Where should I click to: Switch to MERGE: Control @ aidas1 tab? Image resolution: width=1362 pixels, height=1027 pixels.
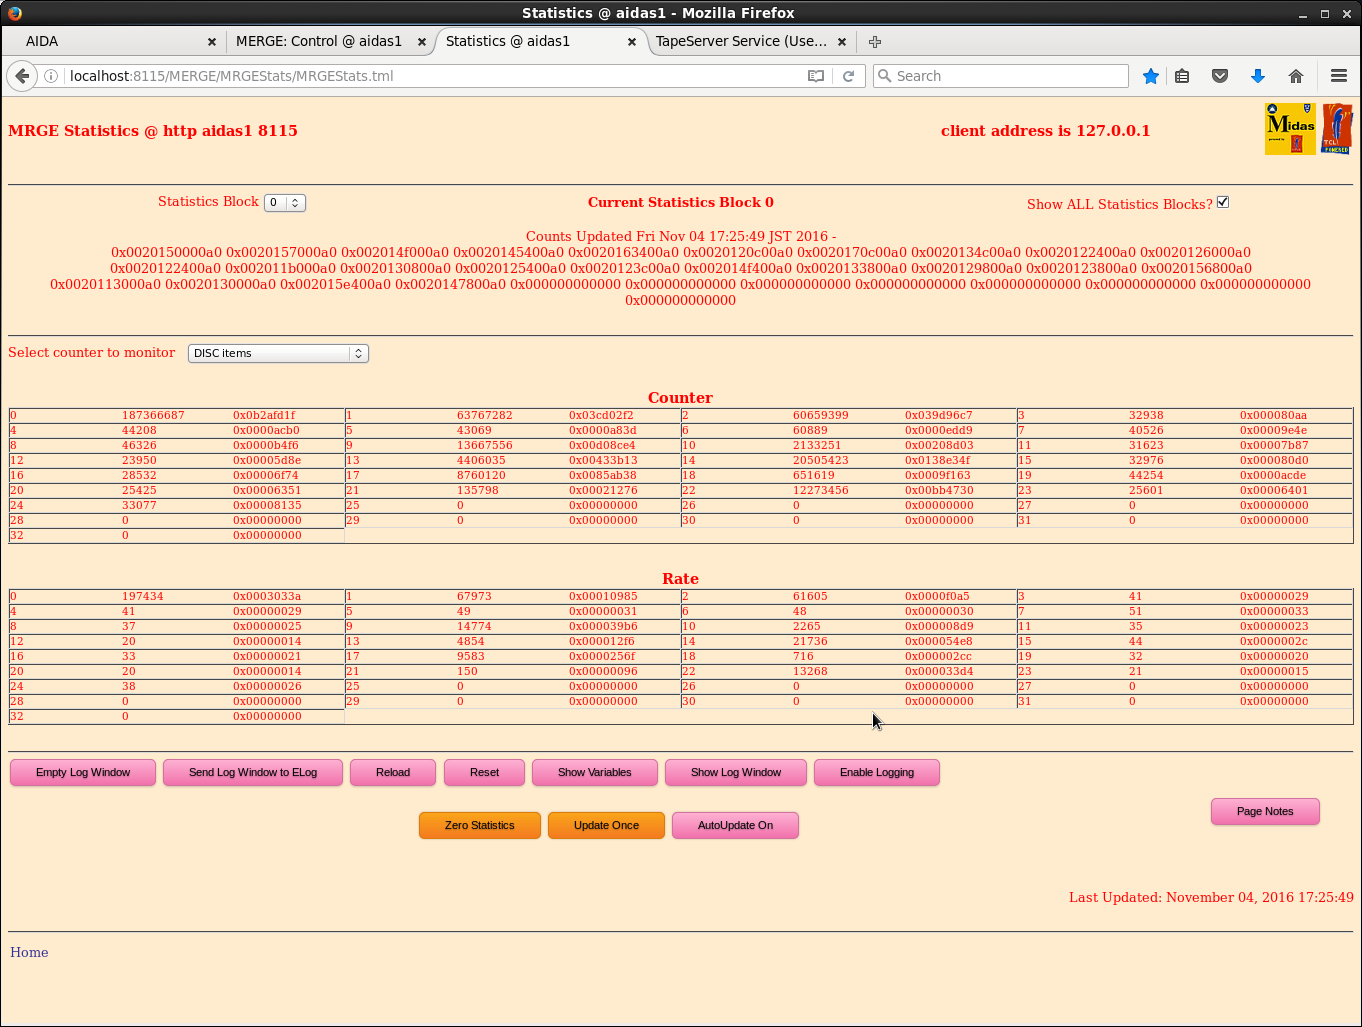[318, 42]
